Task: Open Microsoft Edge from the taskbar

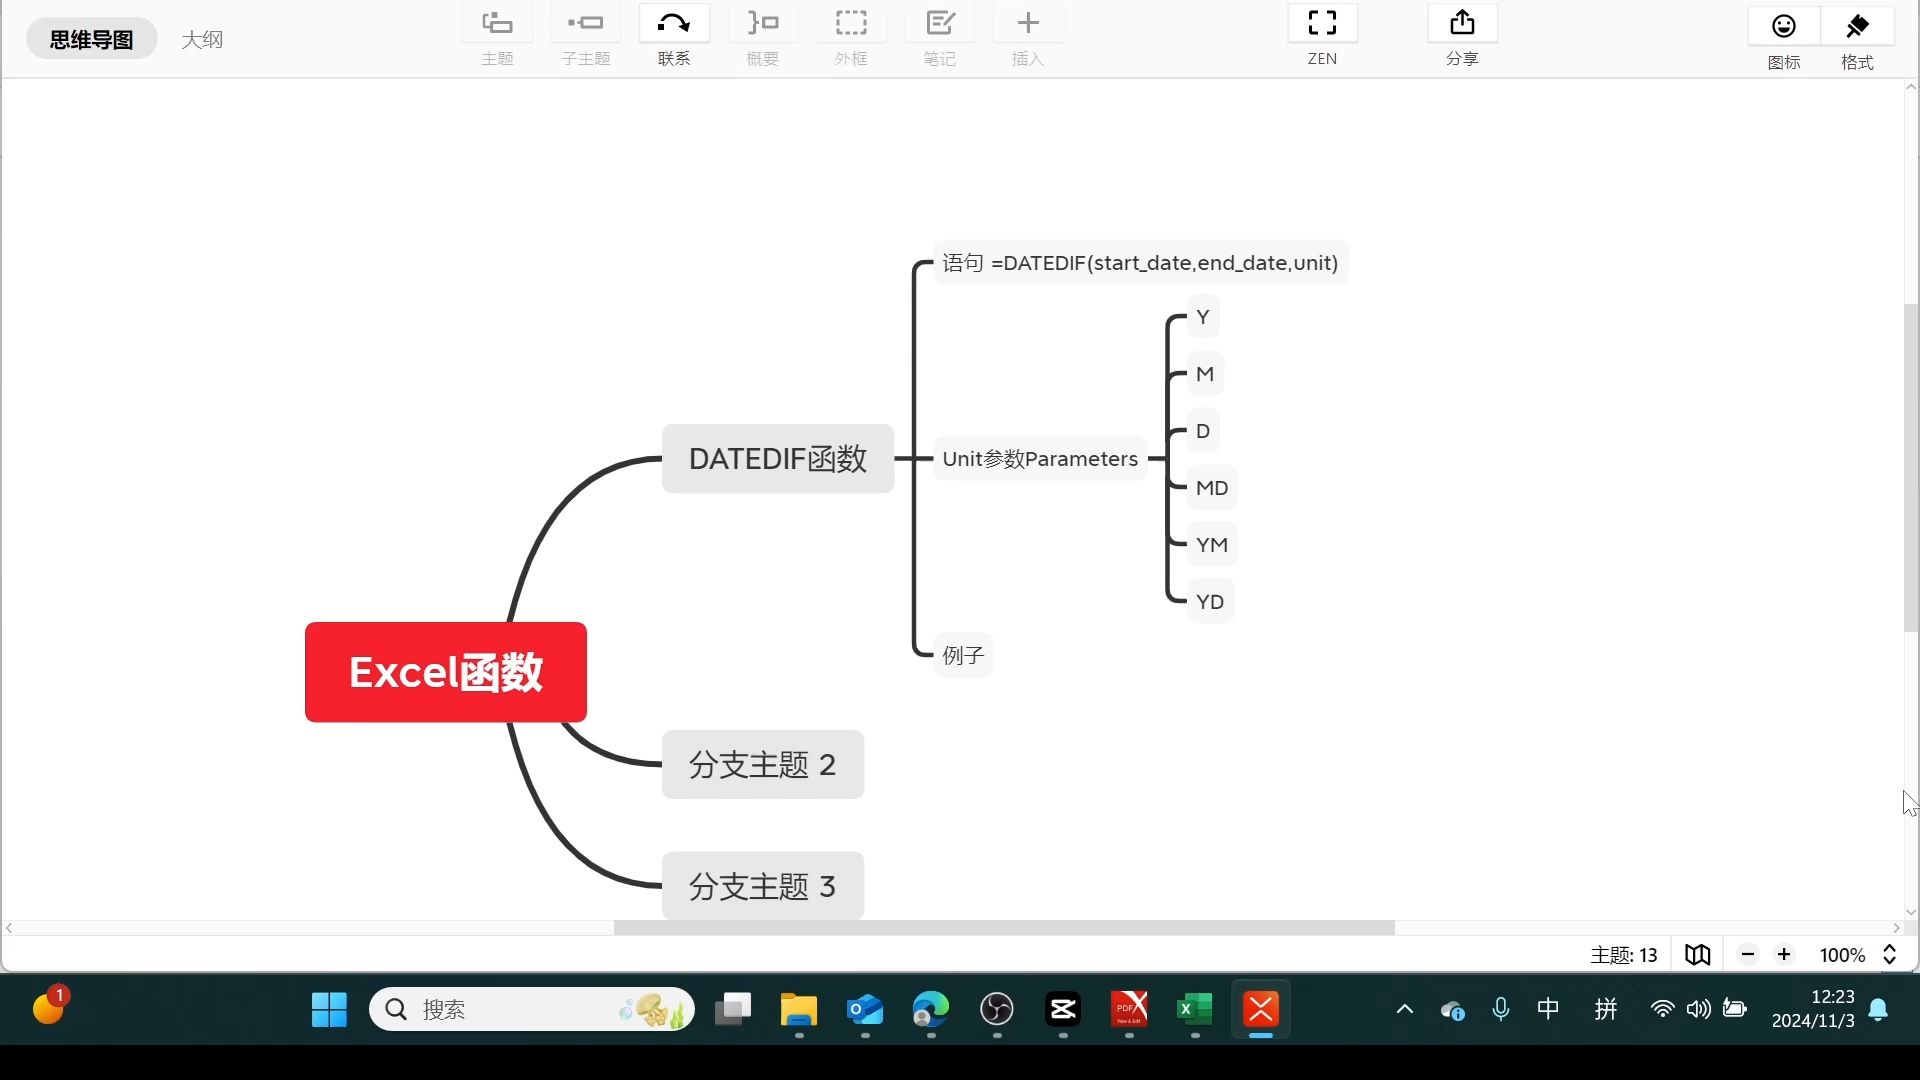Action: [931, 1010]
